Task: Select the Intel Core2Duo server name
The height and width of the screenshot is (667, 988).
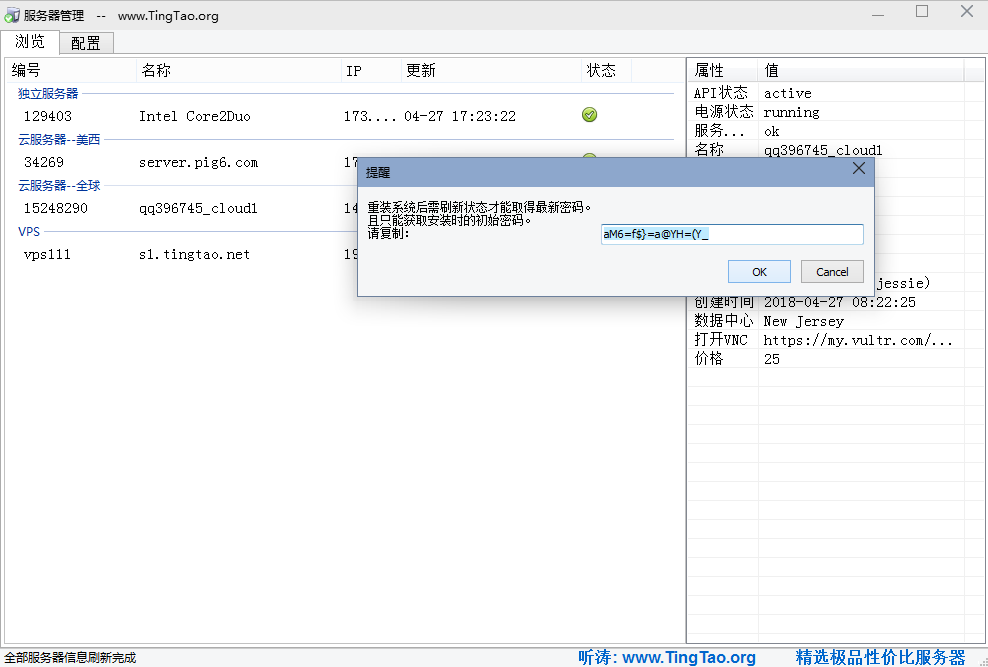Action: 195,116
